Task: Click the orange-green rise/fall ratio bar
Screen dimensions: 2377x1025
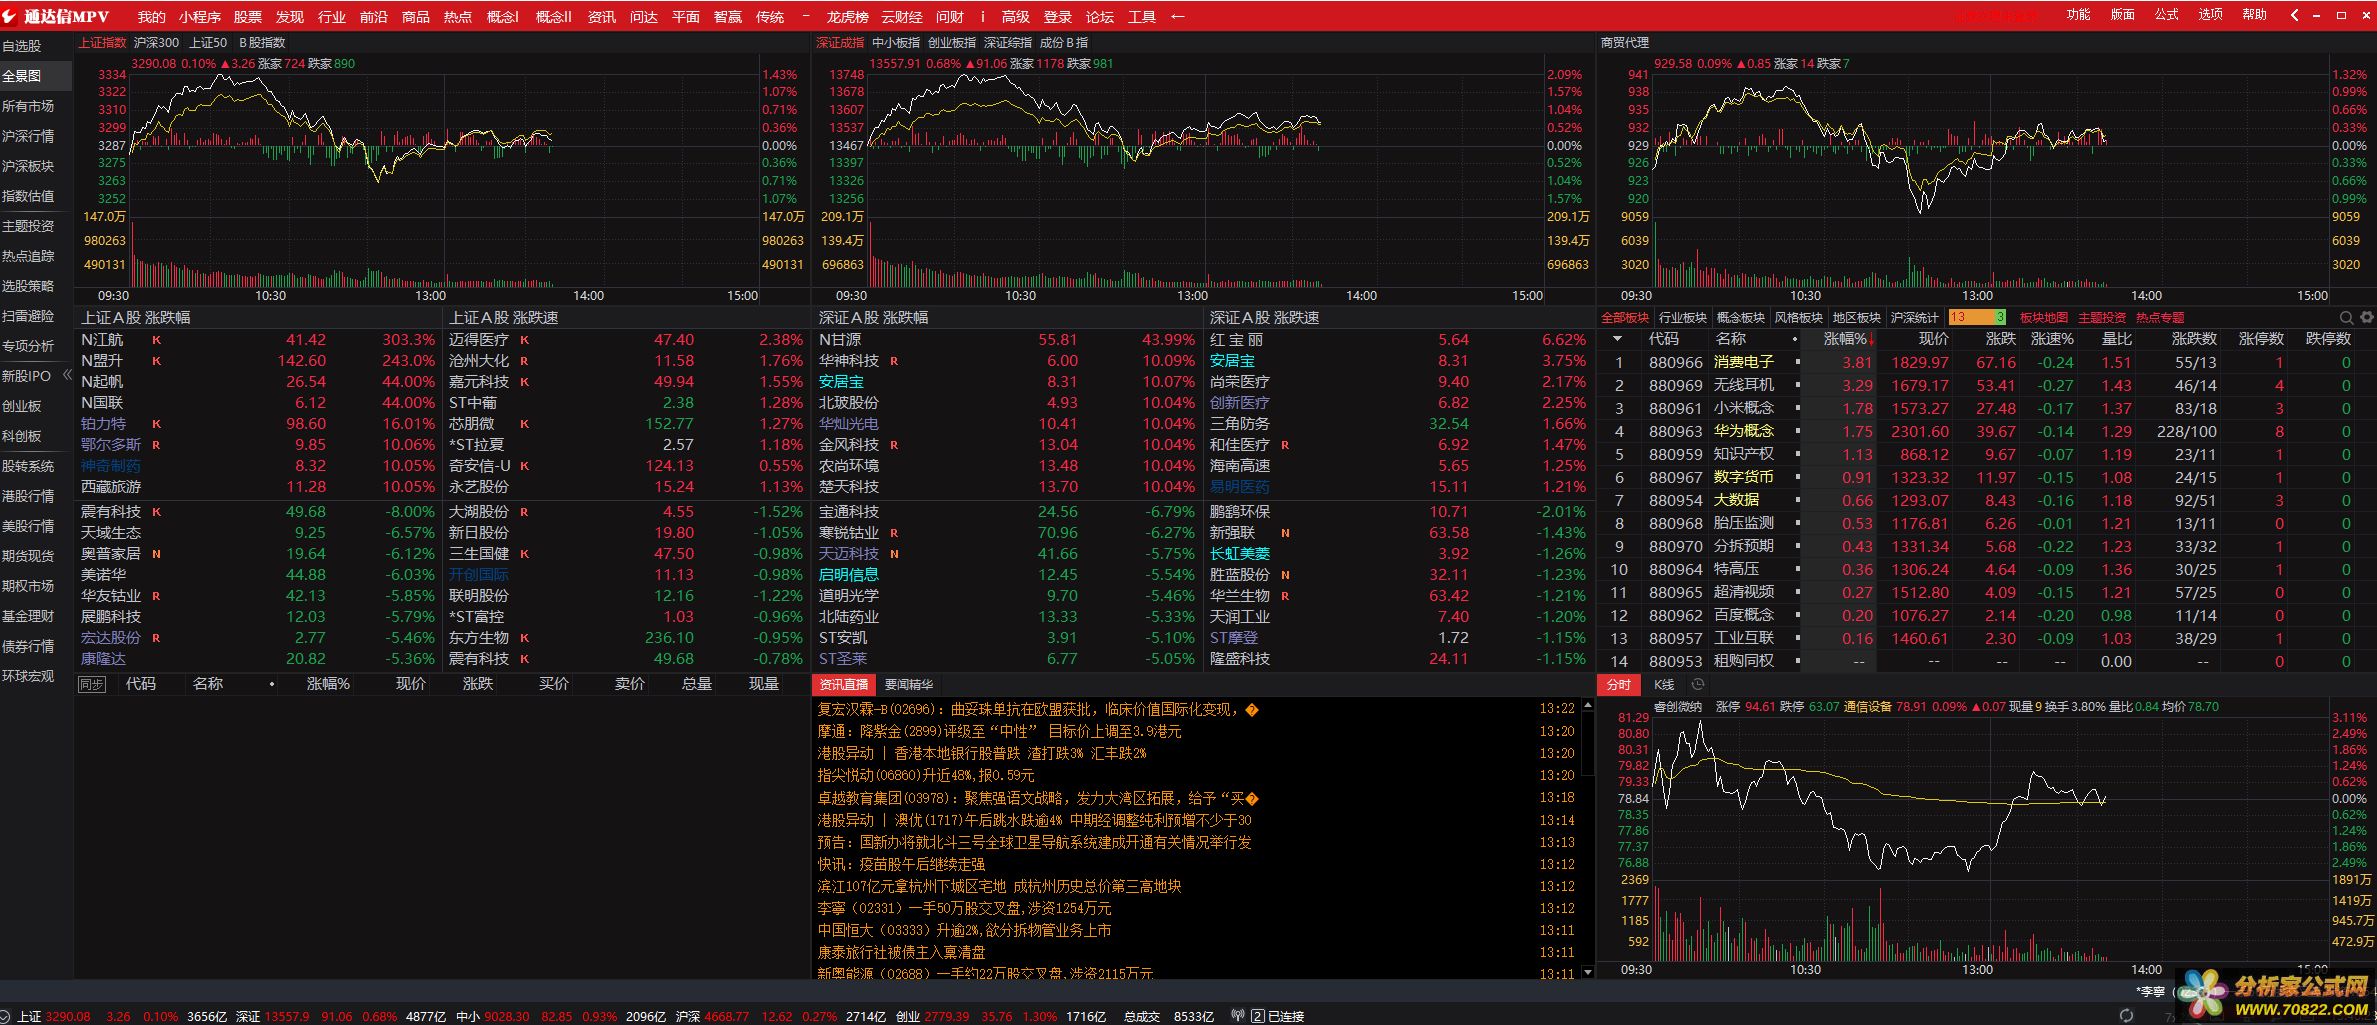Action: click(1977, 318)
